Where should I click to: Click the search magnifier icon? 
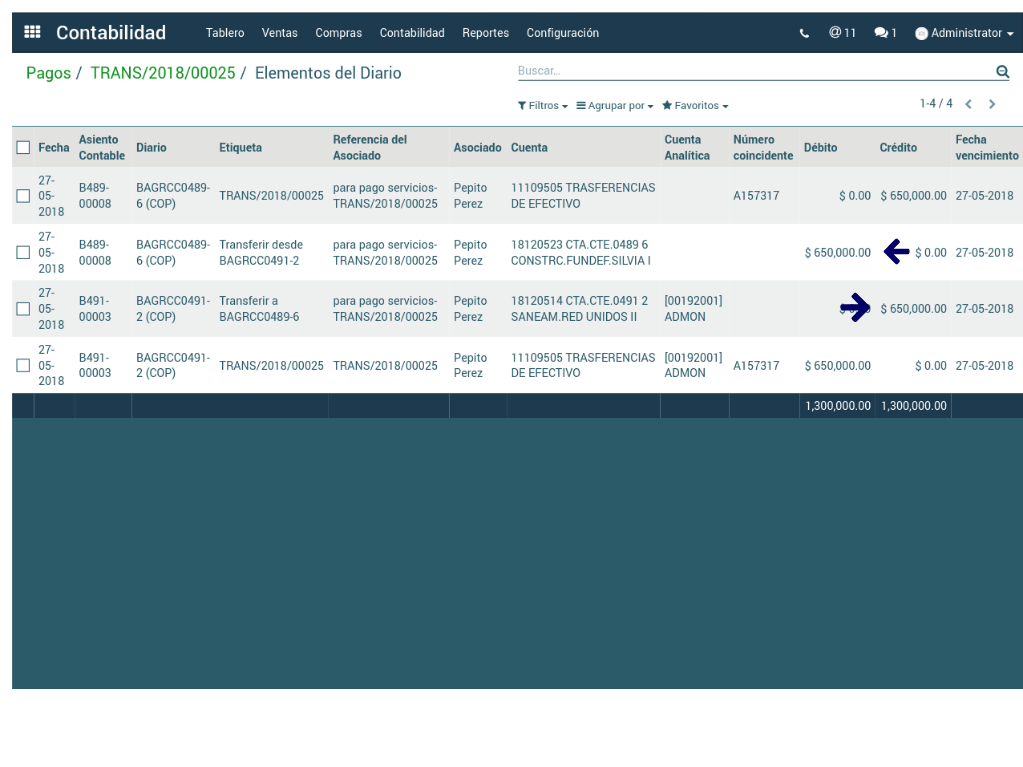1002,72
